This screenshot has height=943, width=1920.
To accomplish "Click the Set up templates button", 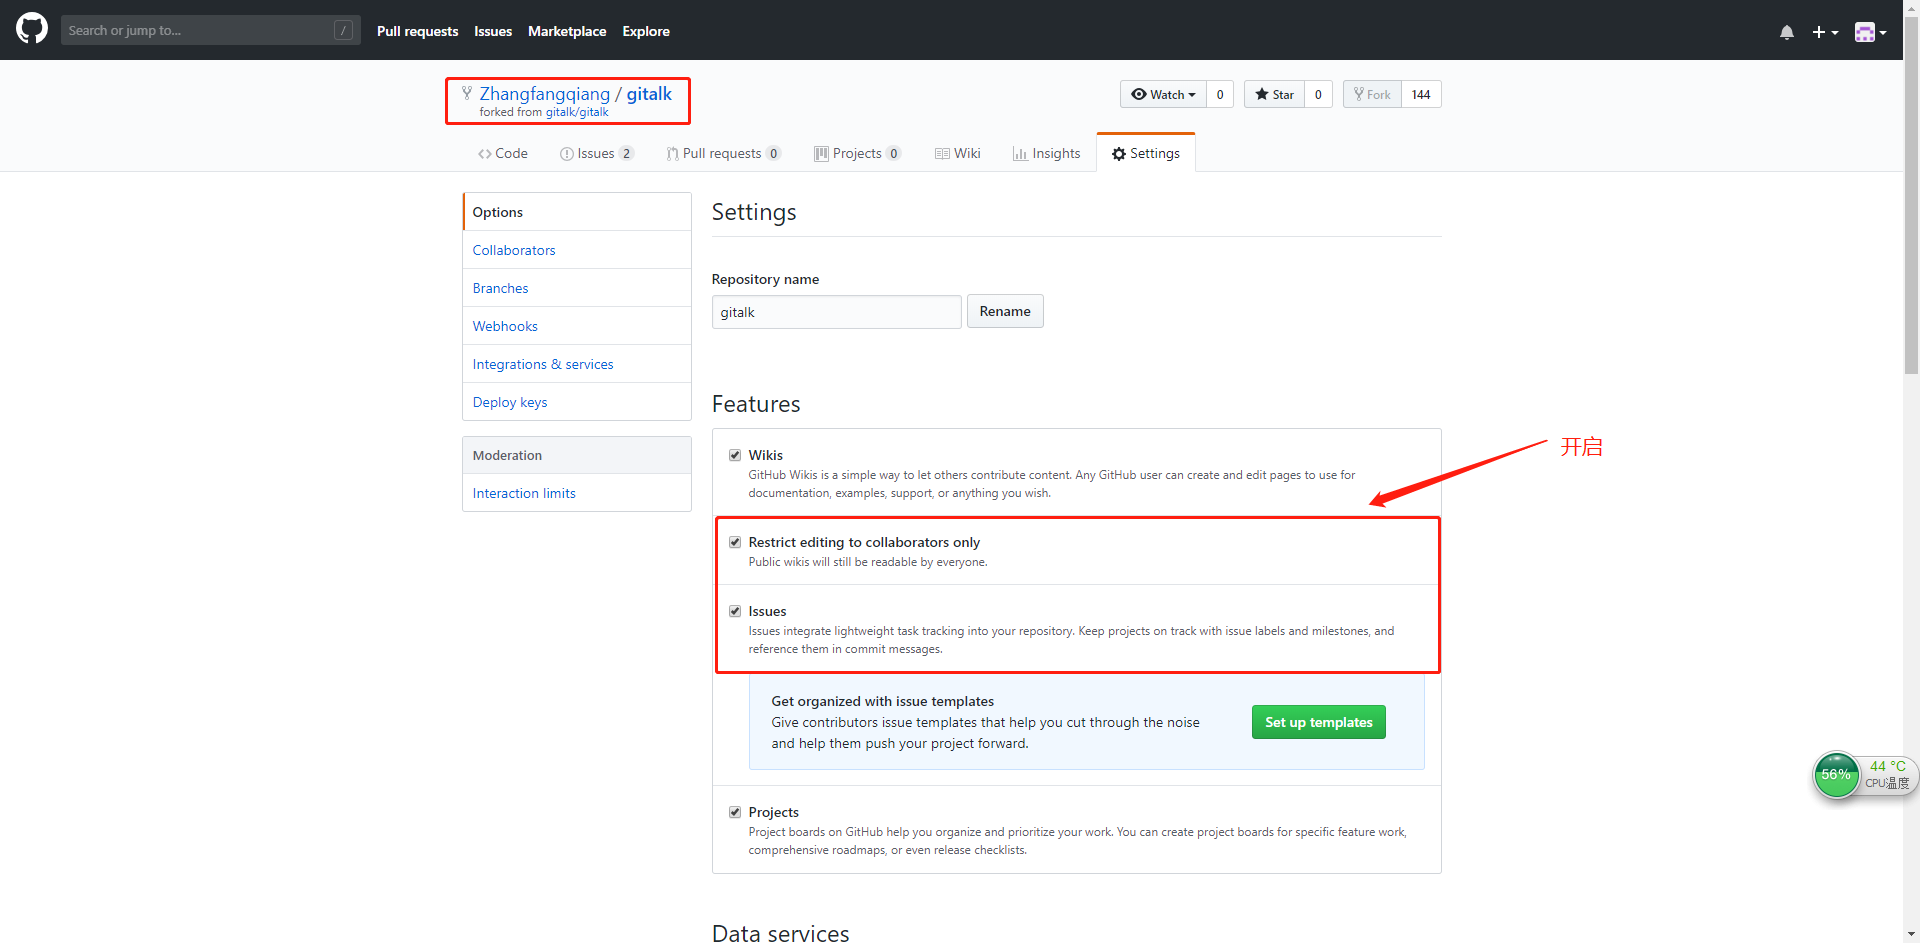I will point(1318,722).
